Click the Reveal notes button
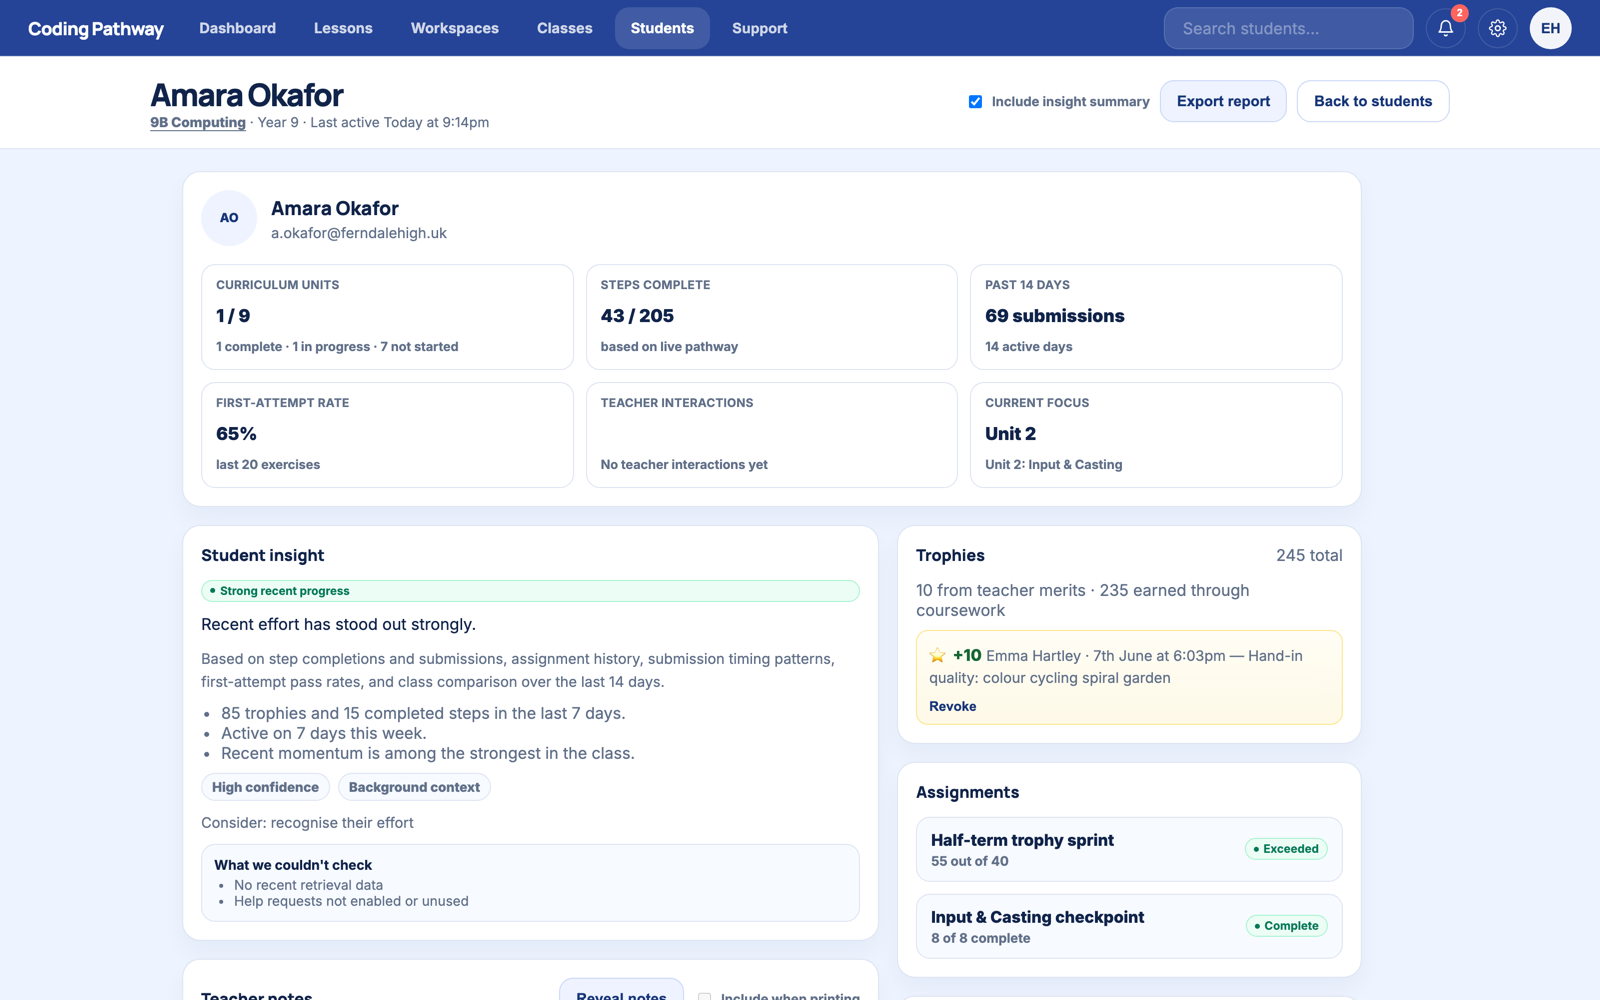This screenshot has width=1600, height=1000. [621, 993]
